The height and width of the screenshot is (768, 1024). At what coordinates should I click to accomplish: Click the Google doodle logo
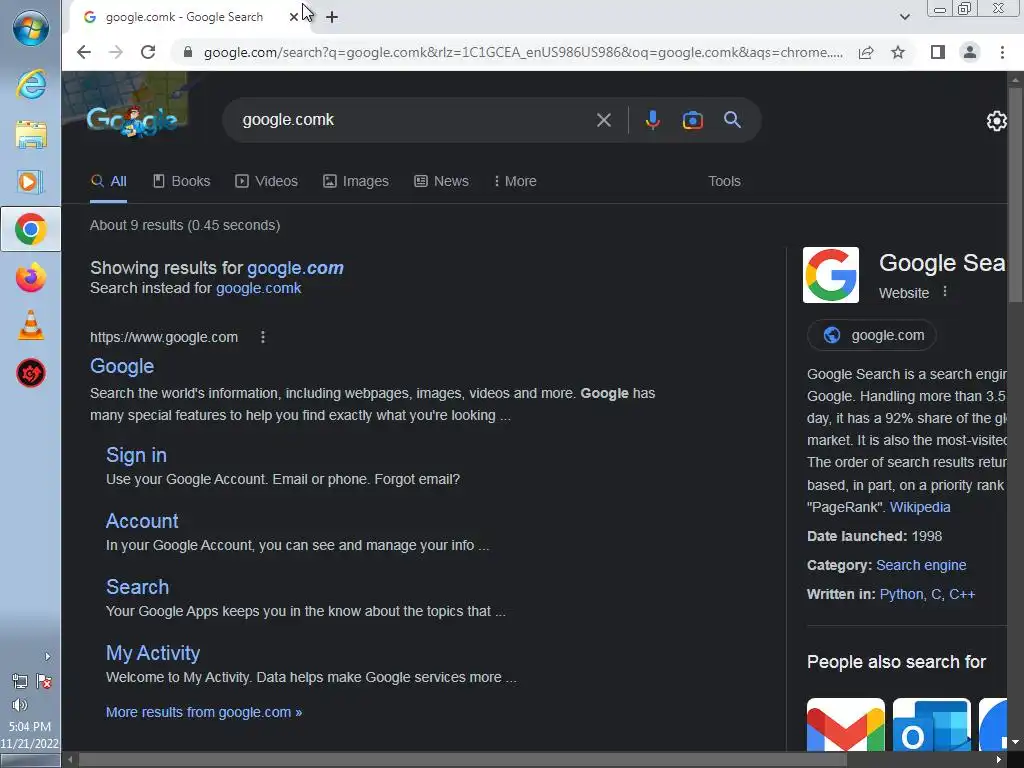click(x=132, y=121)
